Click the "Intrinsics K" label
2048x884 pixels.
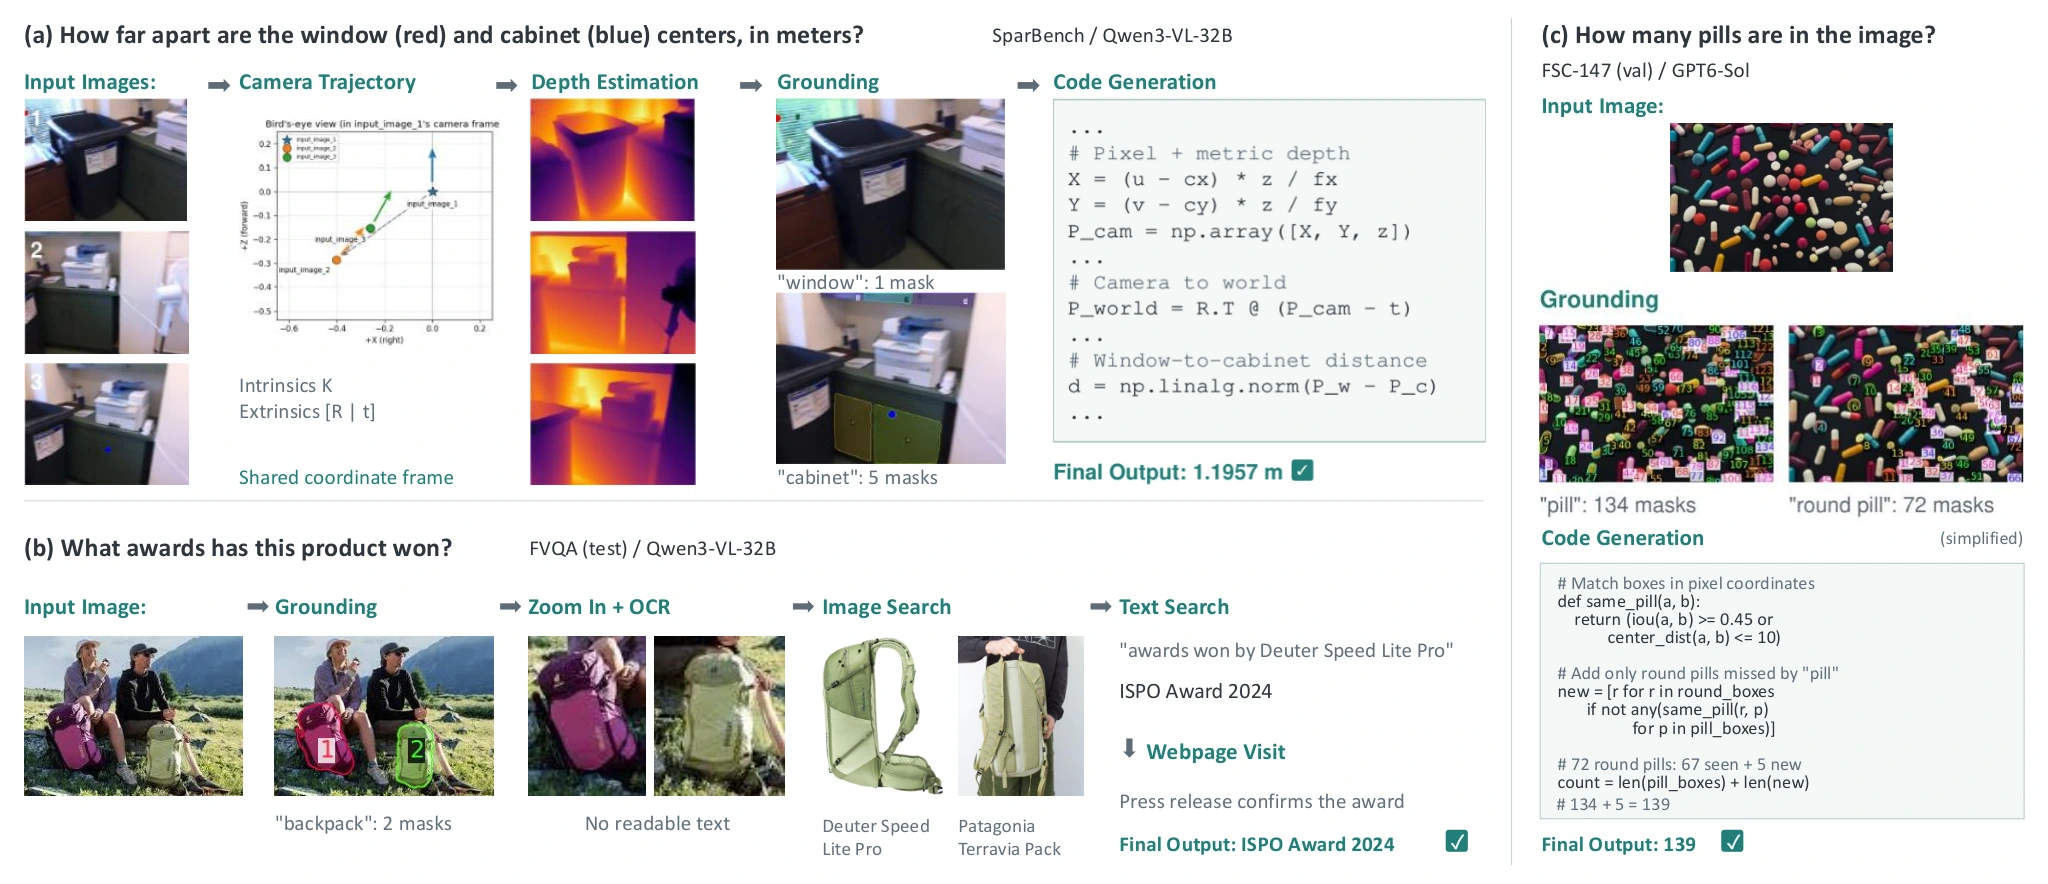tap(286, 385)
